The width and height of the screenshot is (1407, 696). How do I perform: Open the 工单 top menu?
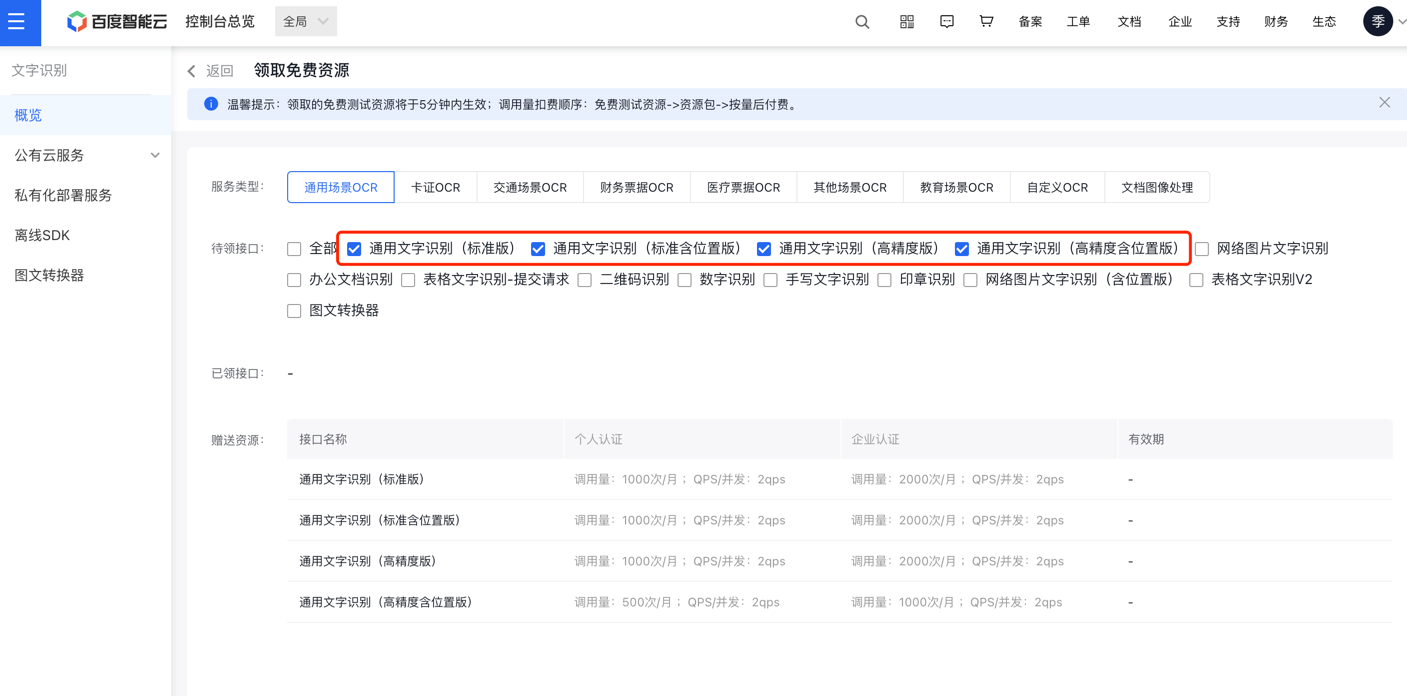click(x=1079, y=22)
